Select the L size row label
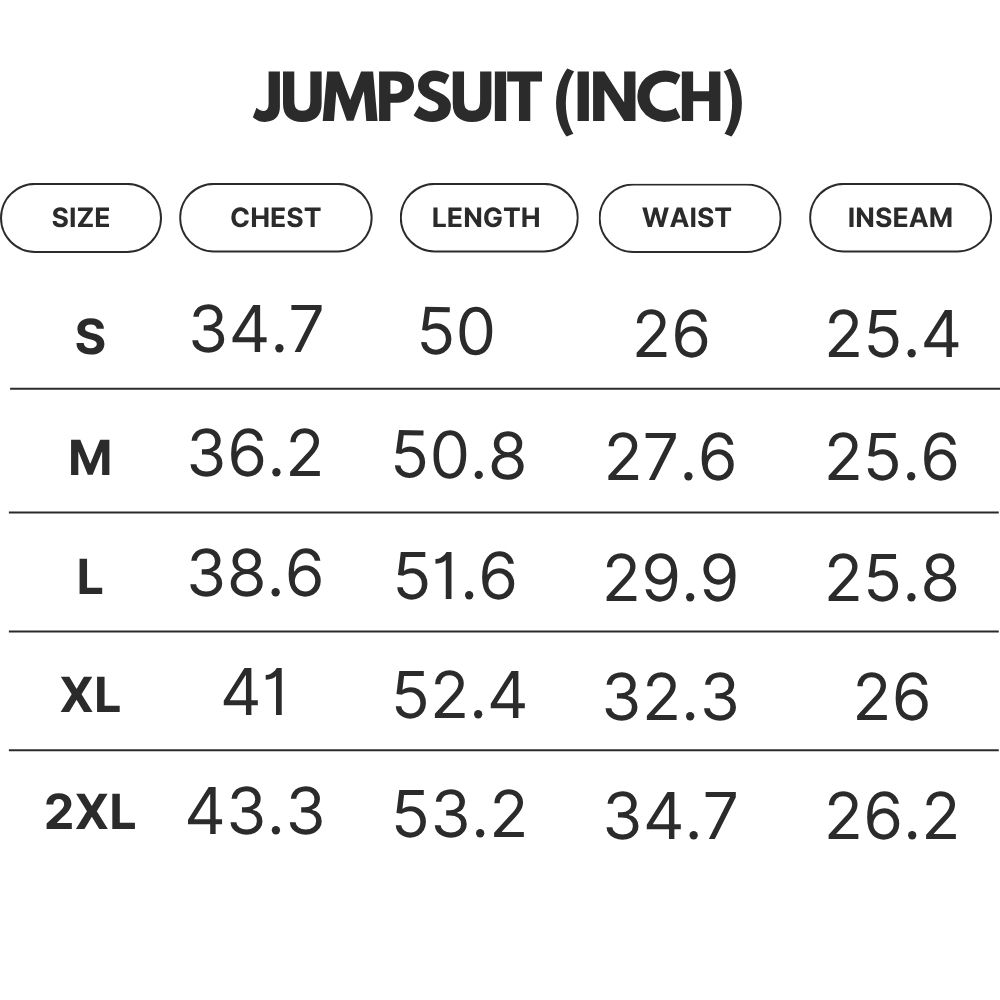 [90, 577]
